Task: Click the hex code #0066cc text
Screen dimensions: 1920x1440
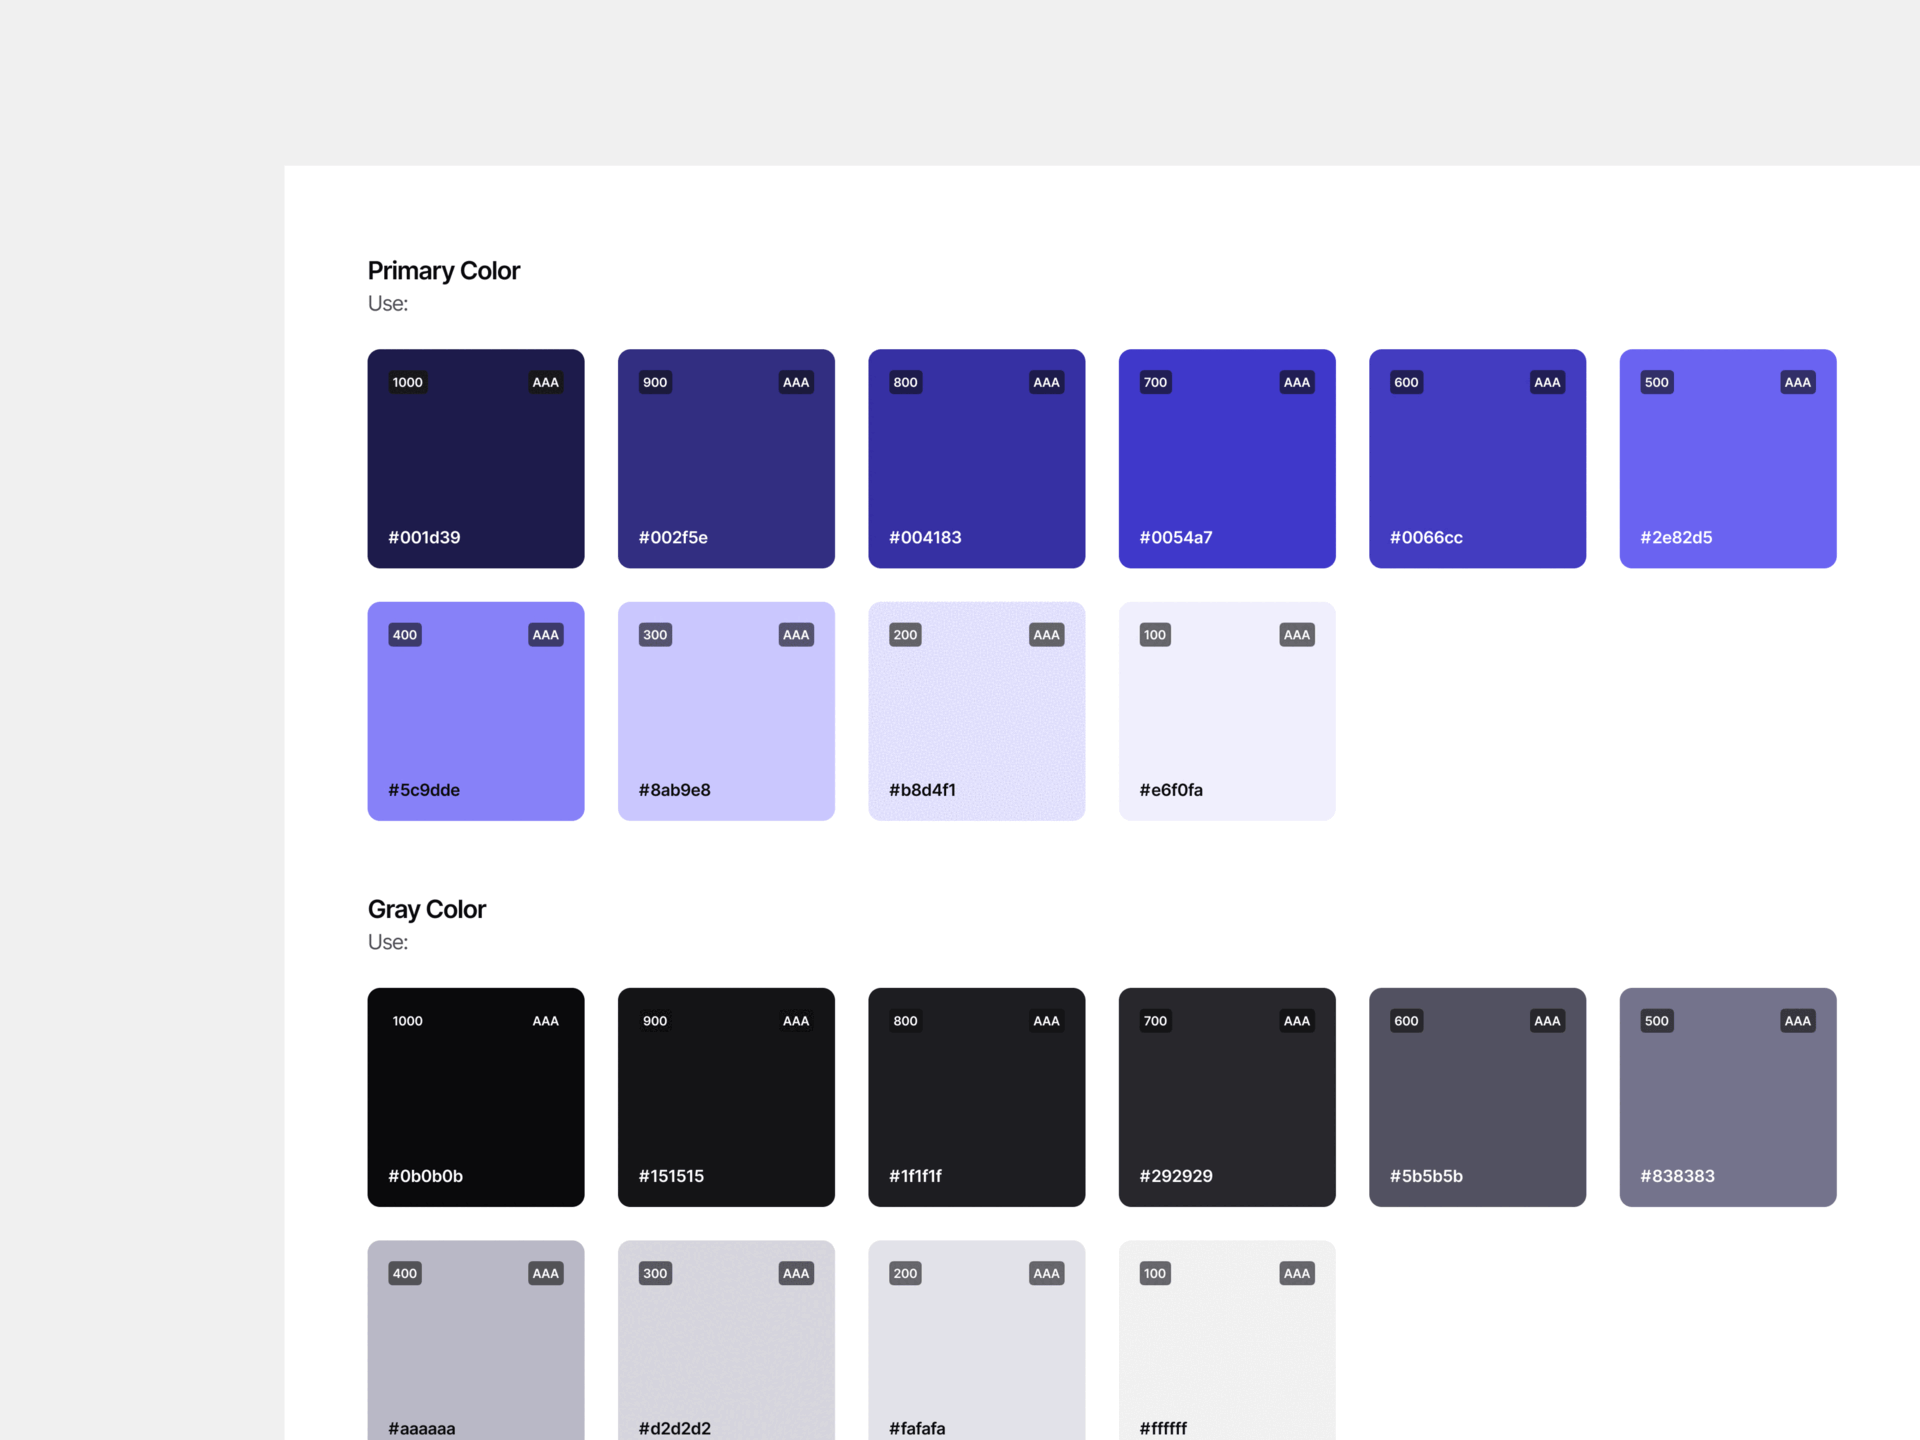Action: (x=1424, y=537)
